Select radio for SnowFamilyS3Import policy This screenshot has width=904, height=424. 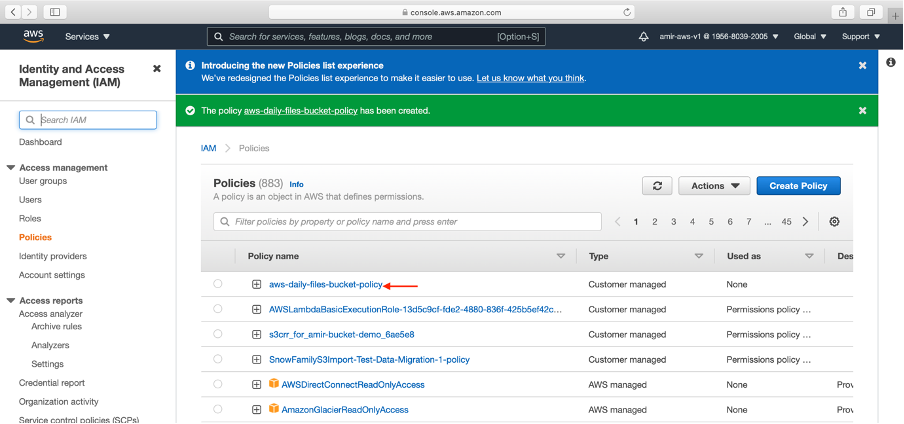tap(217, 359)
